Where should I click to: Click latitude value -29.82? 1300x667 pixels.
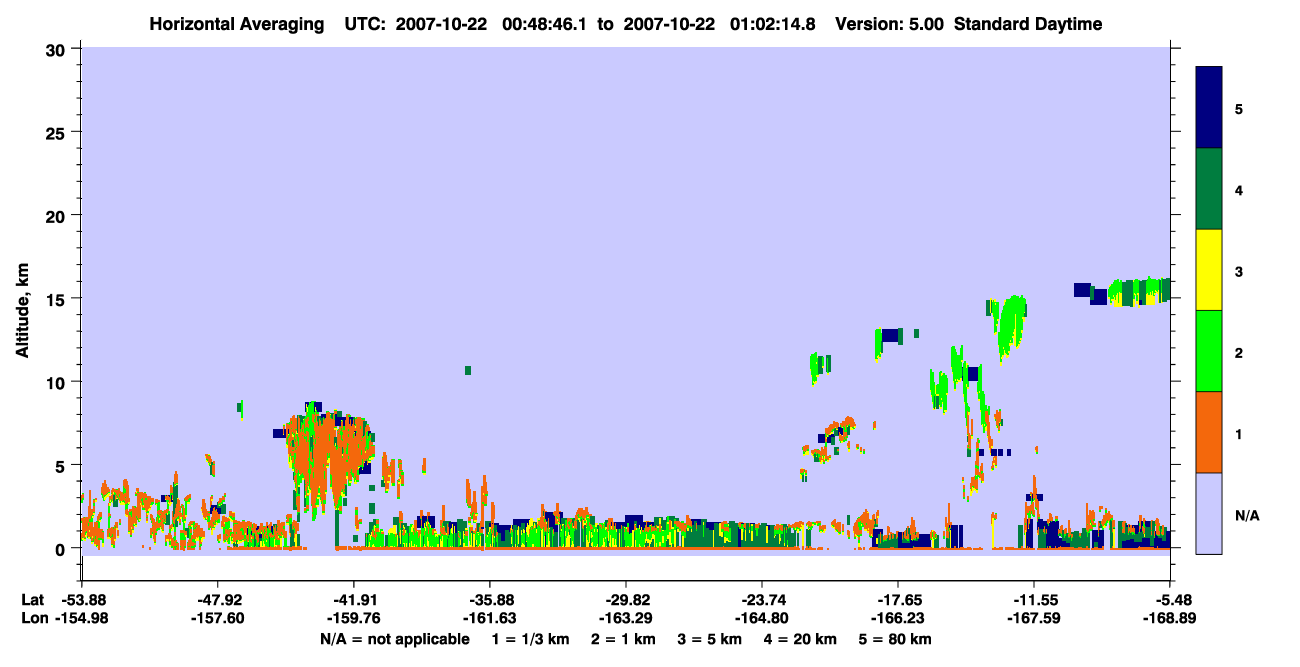tap(626, 600)
